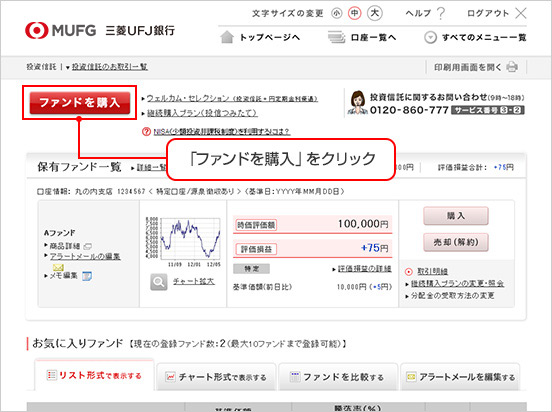
Task: Click the NISA question mark icon
Action: 146,132
